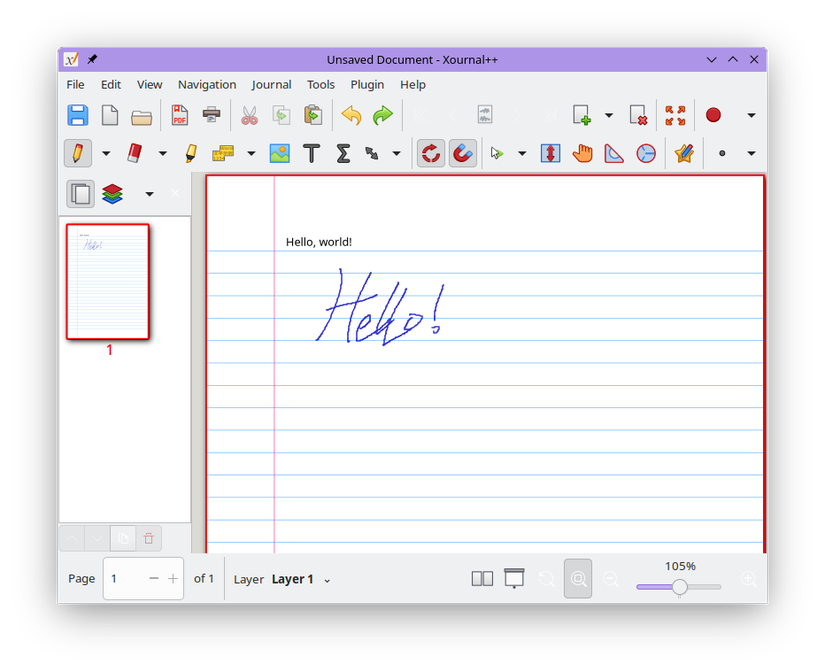Pick the Highlighter tool
Viewport: 825px width, 672px height.
tap(191, 153)
